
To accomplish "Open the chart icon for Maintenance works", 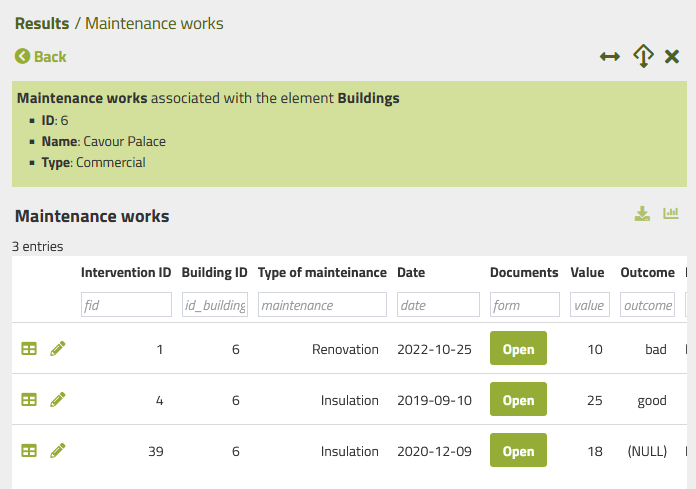I will [x=671, y=214].
